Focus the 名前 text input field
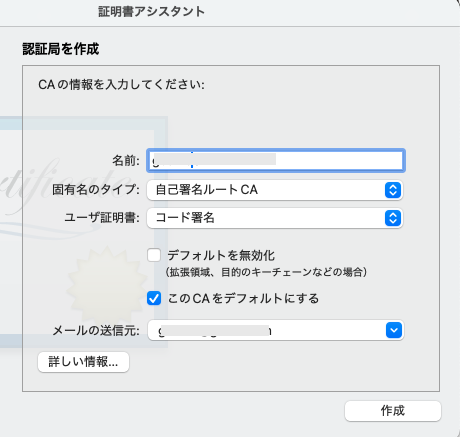 pos(276,161)
